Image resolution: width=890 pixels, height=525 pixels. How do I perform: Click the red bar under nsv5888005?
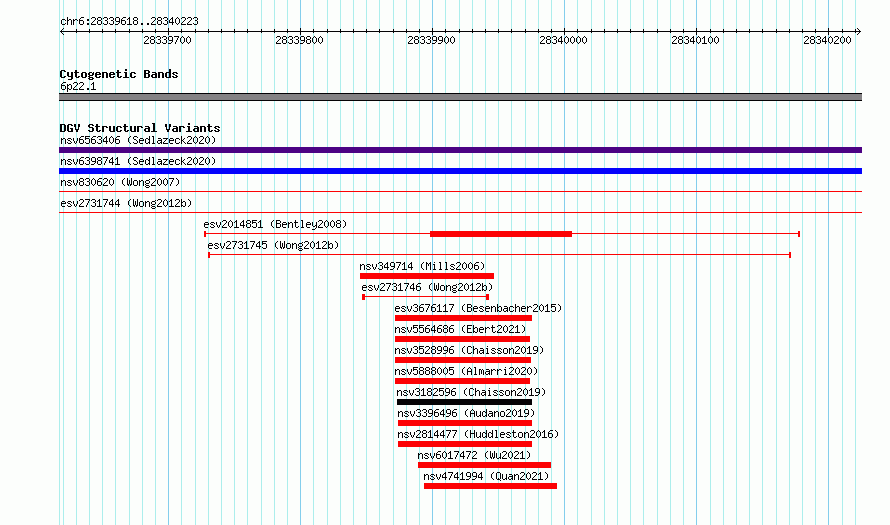pos(463,381)
